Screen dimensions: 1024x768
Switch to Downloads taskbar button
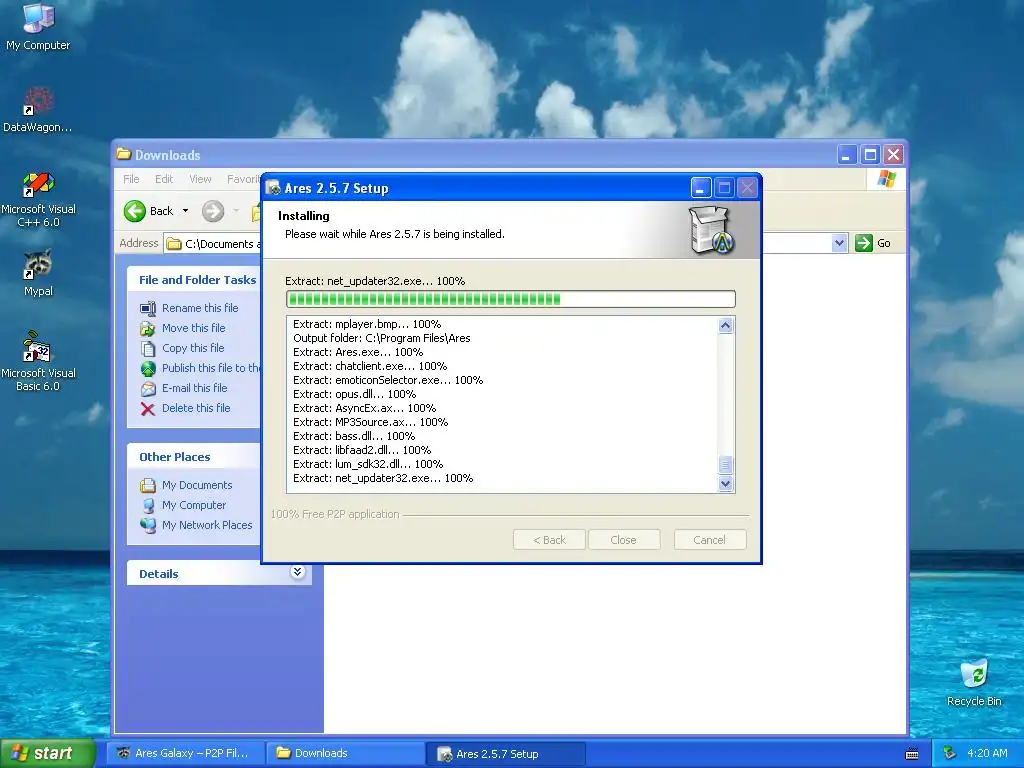pos(346,753)
